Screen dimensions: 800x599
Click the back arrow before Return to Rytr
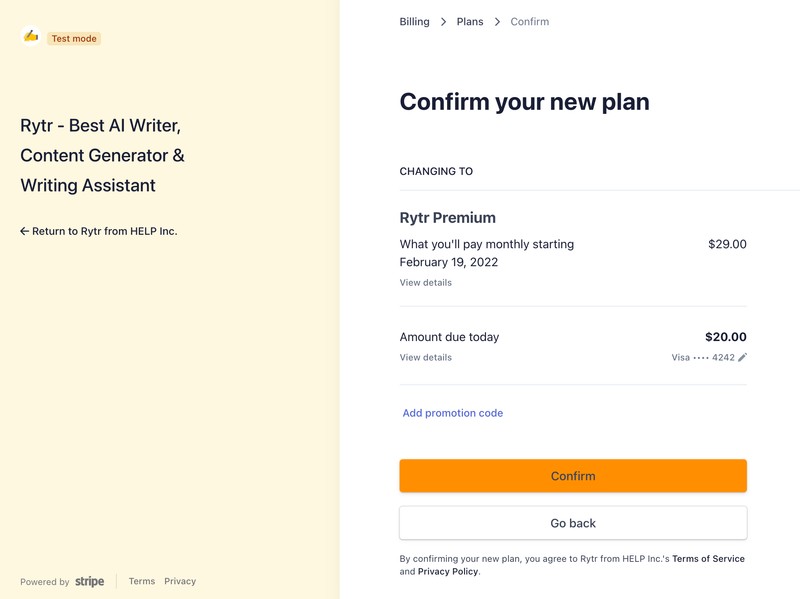pyautogui.click(x=24, y=231)
